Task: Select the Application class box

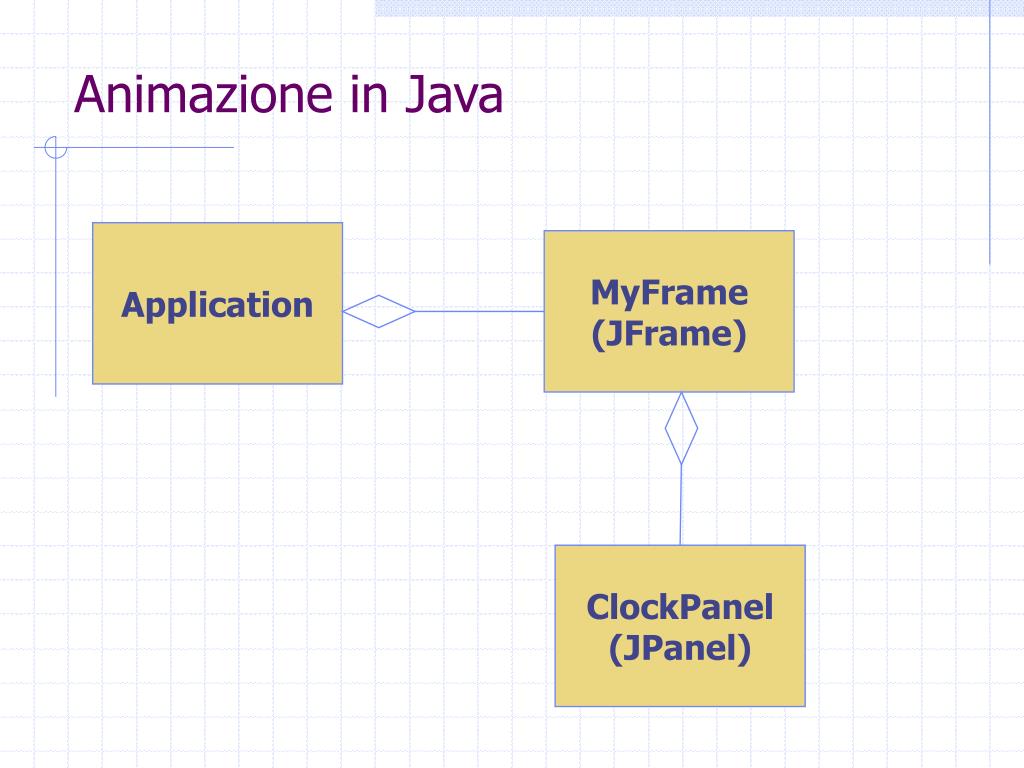Action: click(x=217, y=303)
